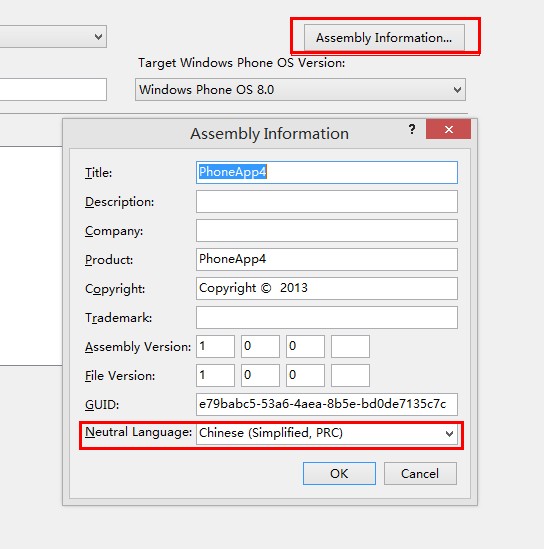Click File Version second number box

260,375
